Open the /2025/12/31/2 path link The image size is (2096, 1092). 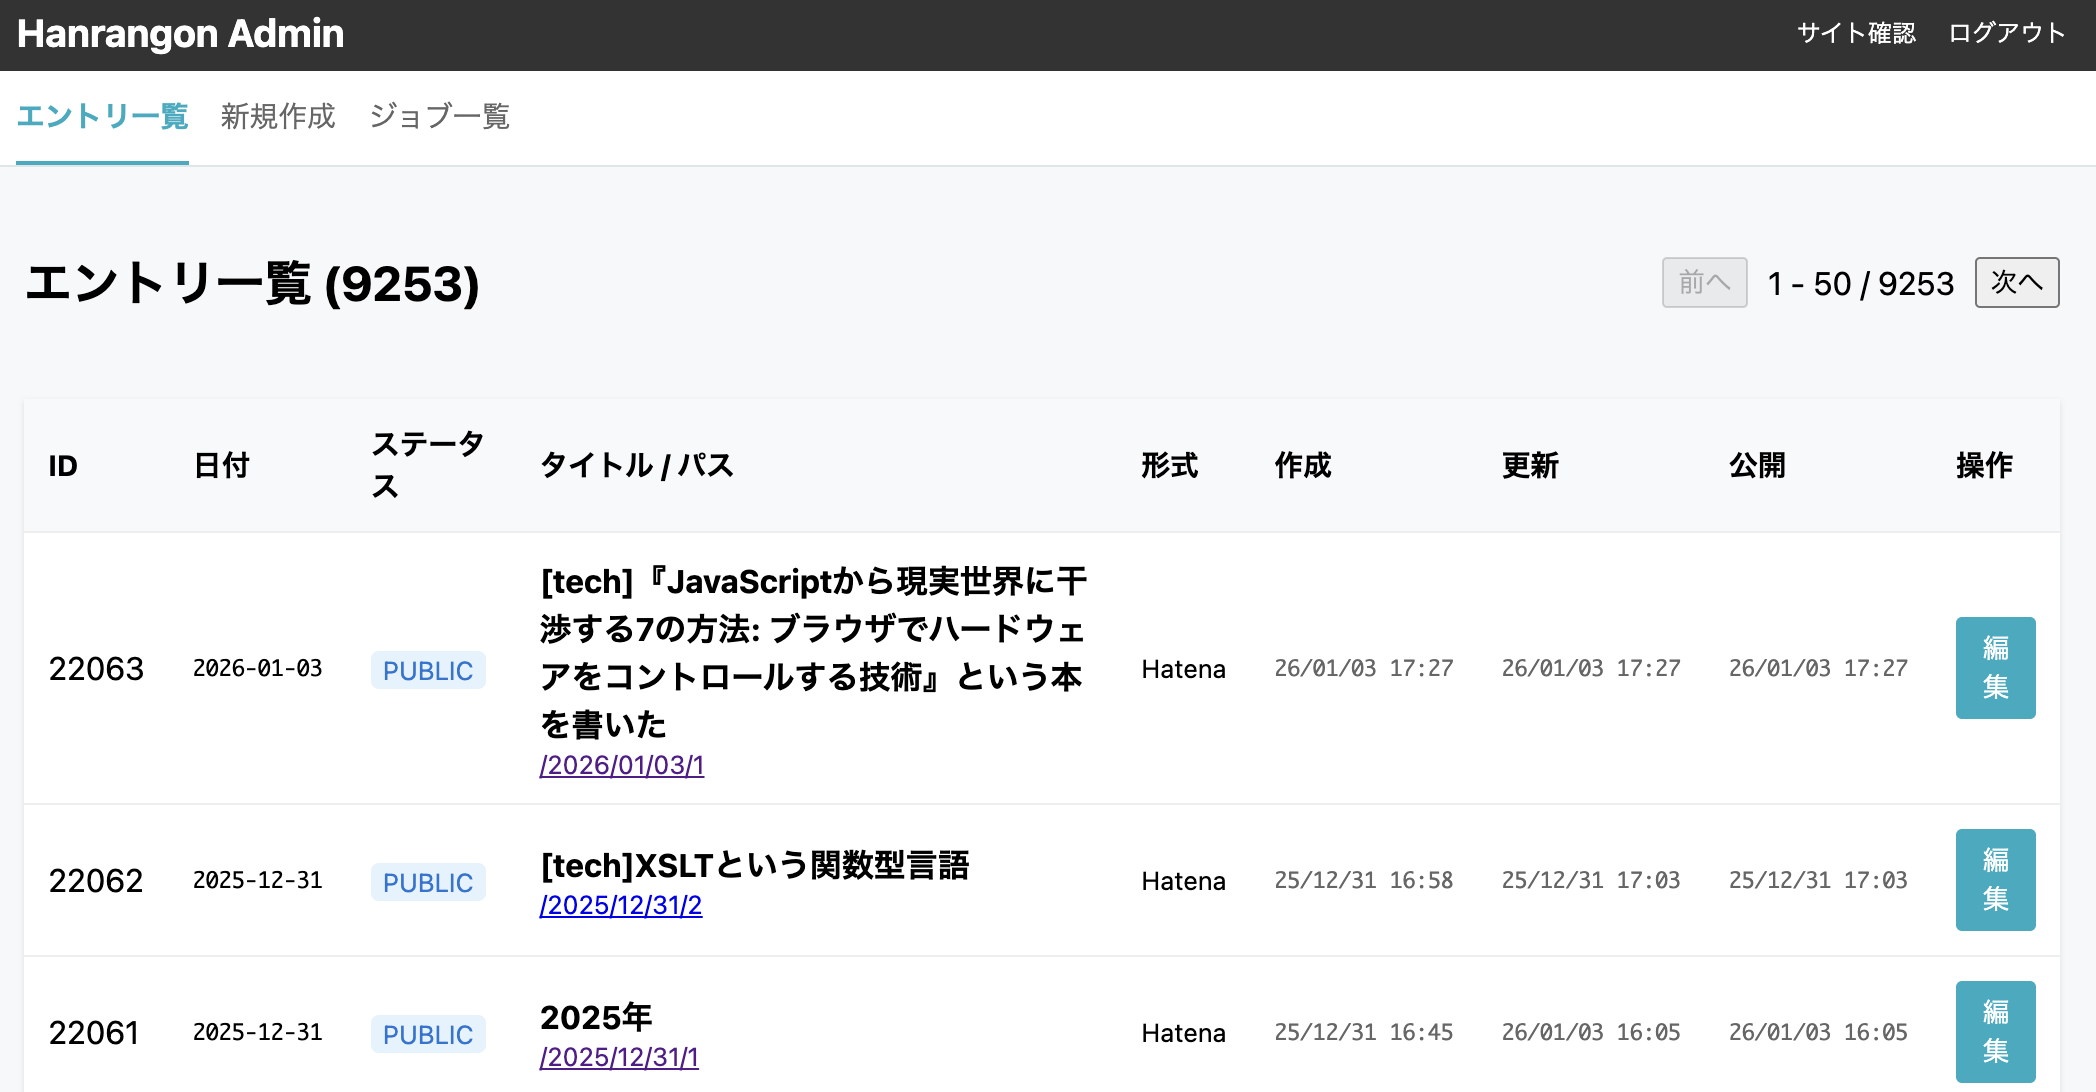tap(621, 905)
